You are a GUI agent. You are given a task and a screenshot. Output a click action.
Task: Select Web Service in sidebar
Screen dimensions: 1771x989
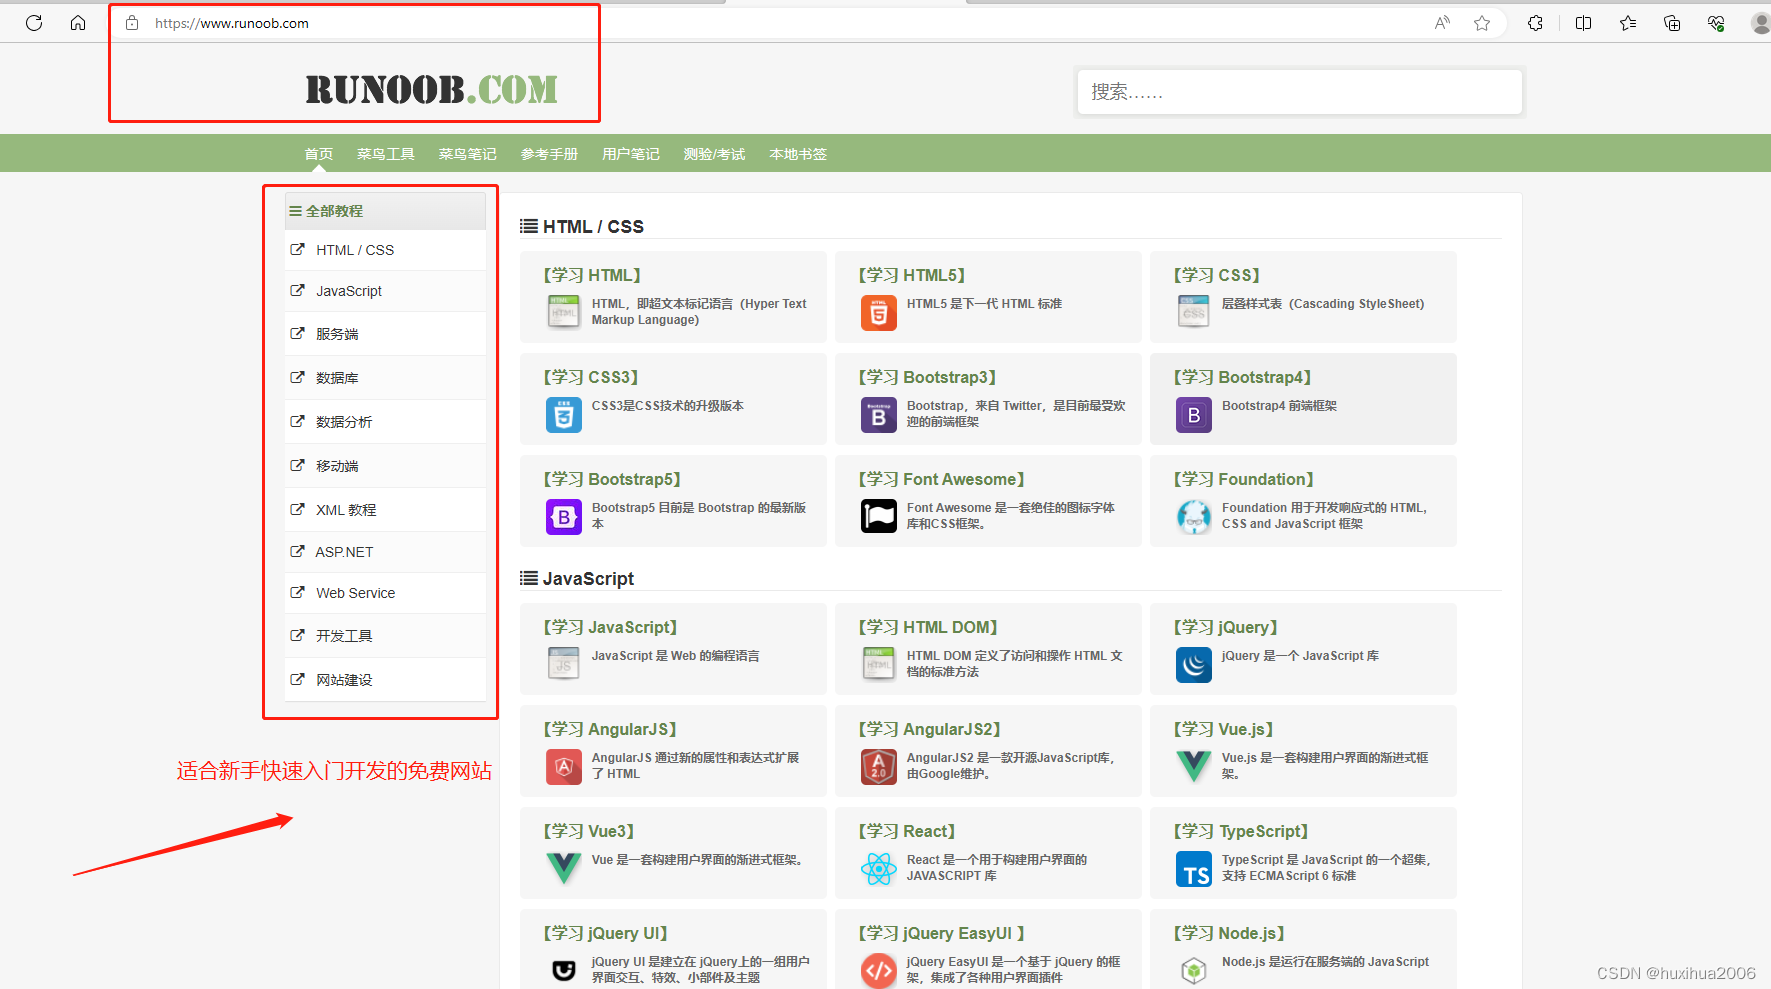pyautogui.click(x=385, y=593)
